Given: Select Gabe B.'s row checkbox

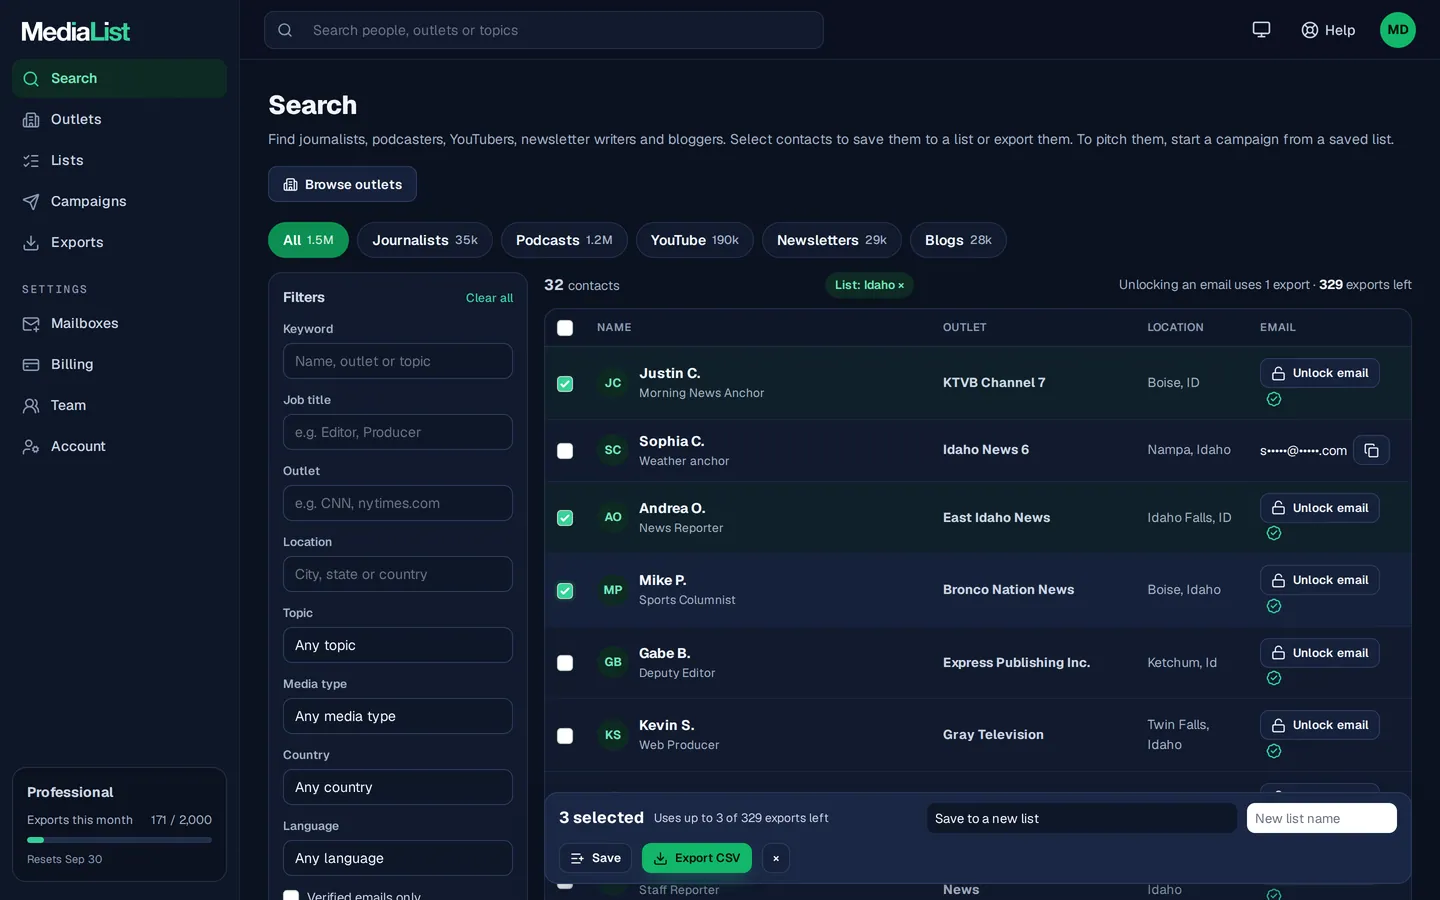Looking at the screenshot, I should [565, 663].
